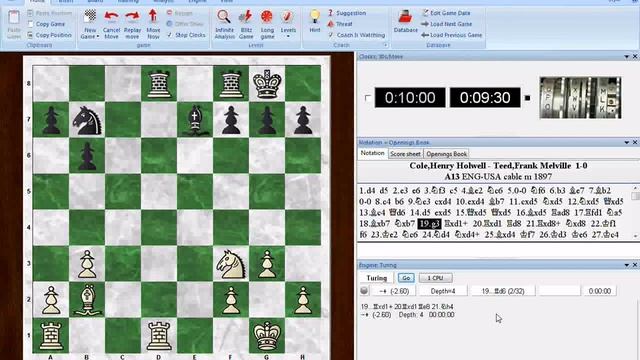The image size is (640, 360).
Task: Click the Move Now up-arrow icon
Action: point(153,16)
